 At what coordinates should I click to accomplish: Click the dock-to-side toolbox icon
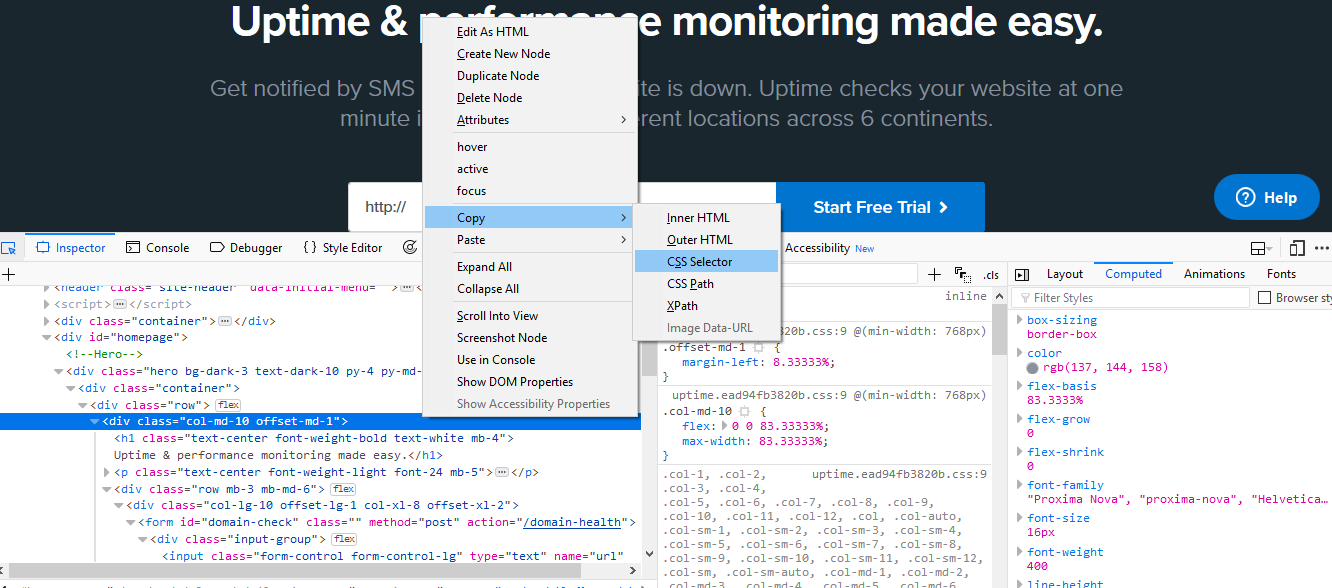[1257, 248]
